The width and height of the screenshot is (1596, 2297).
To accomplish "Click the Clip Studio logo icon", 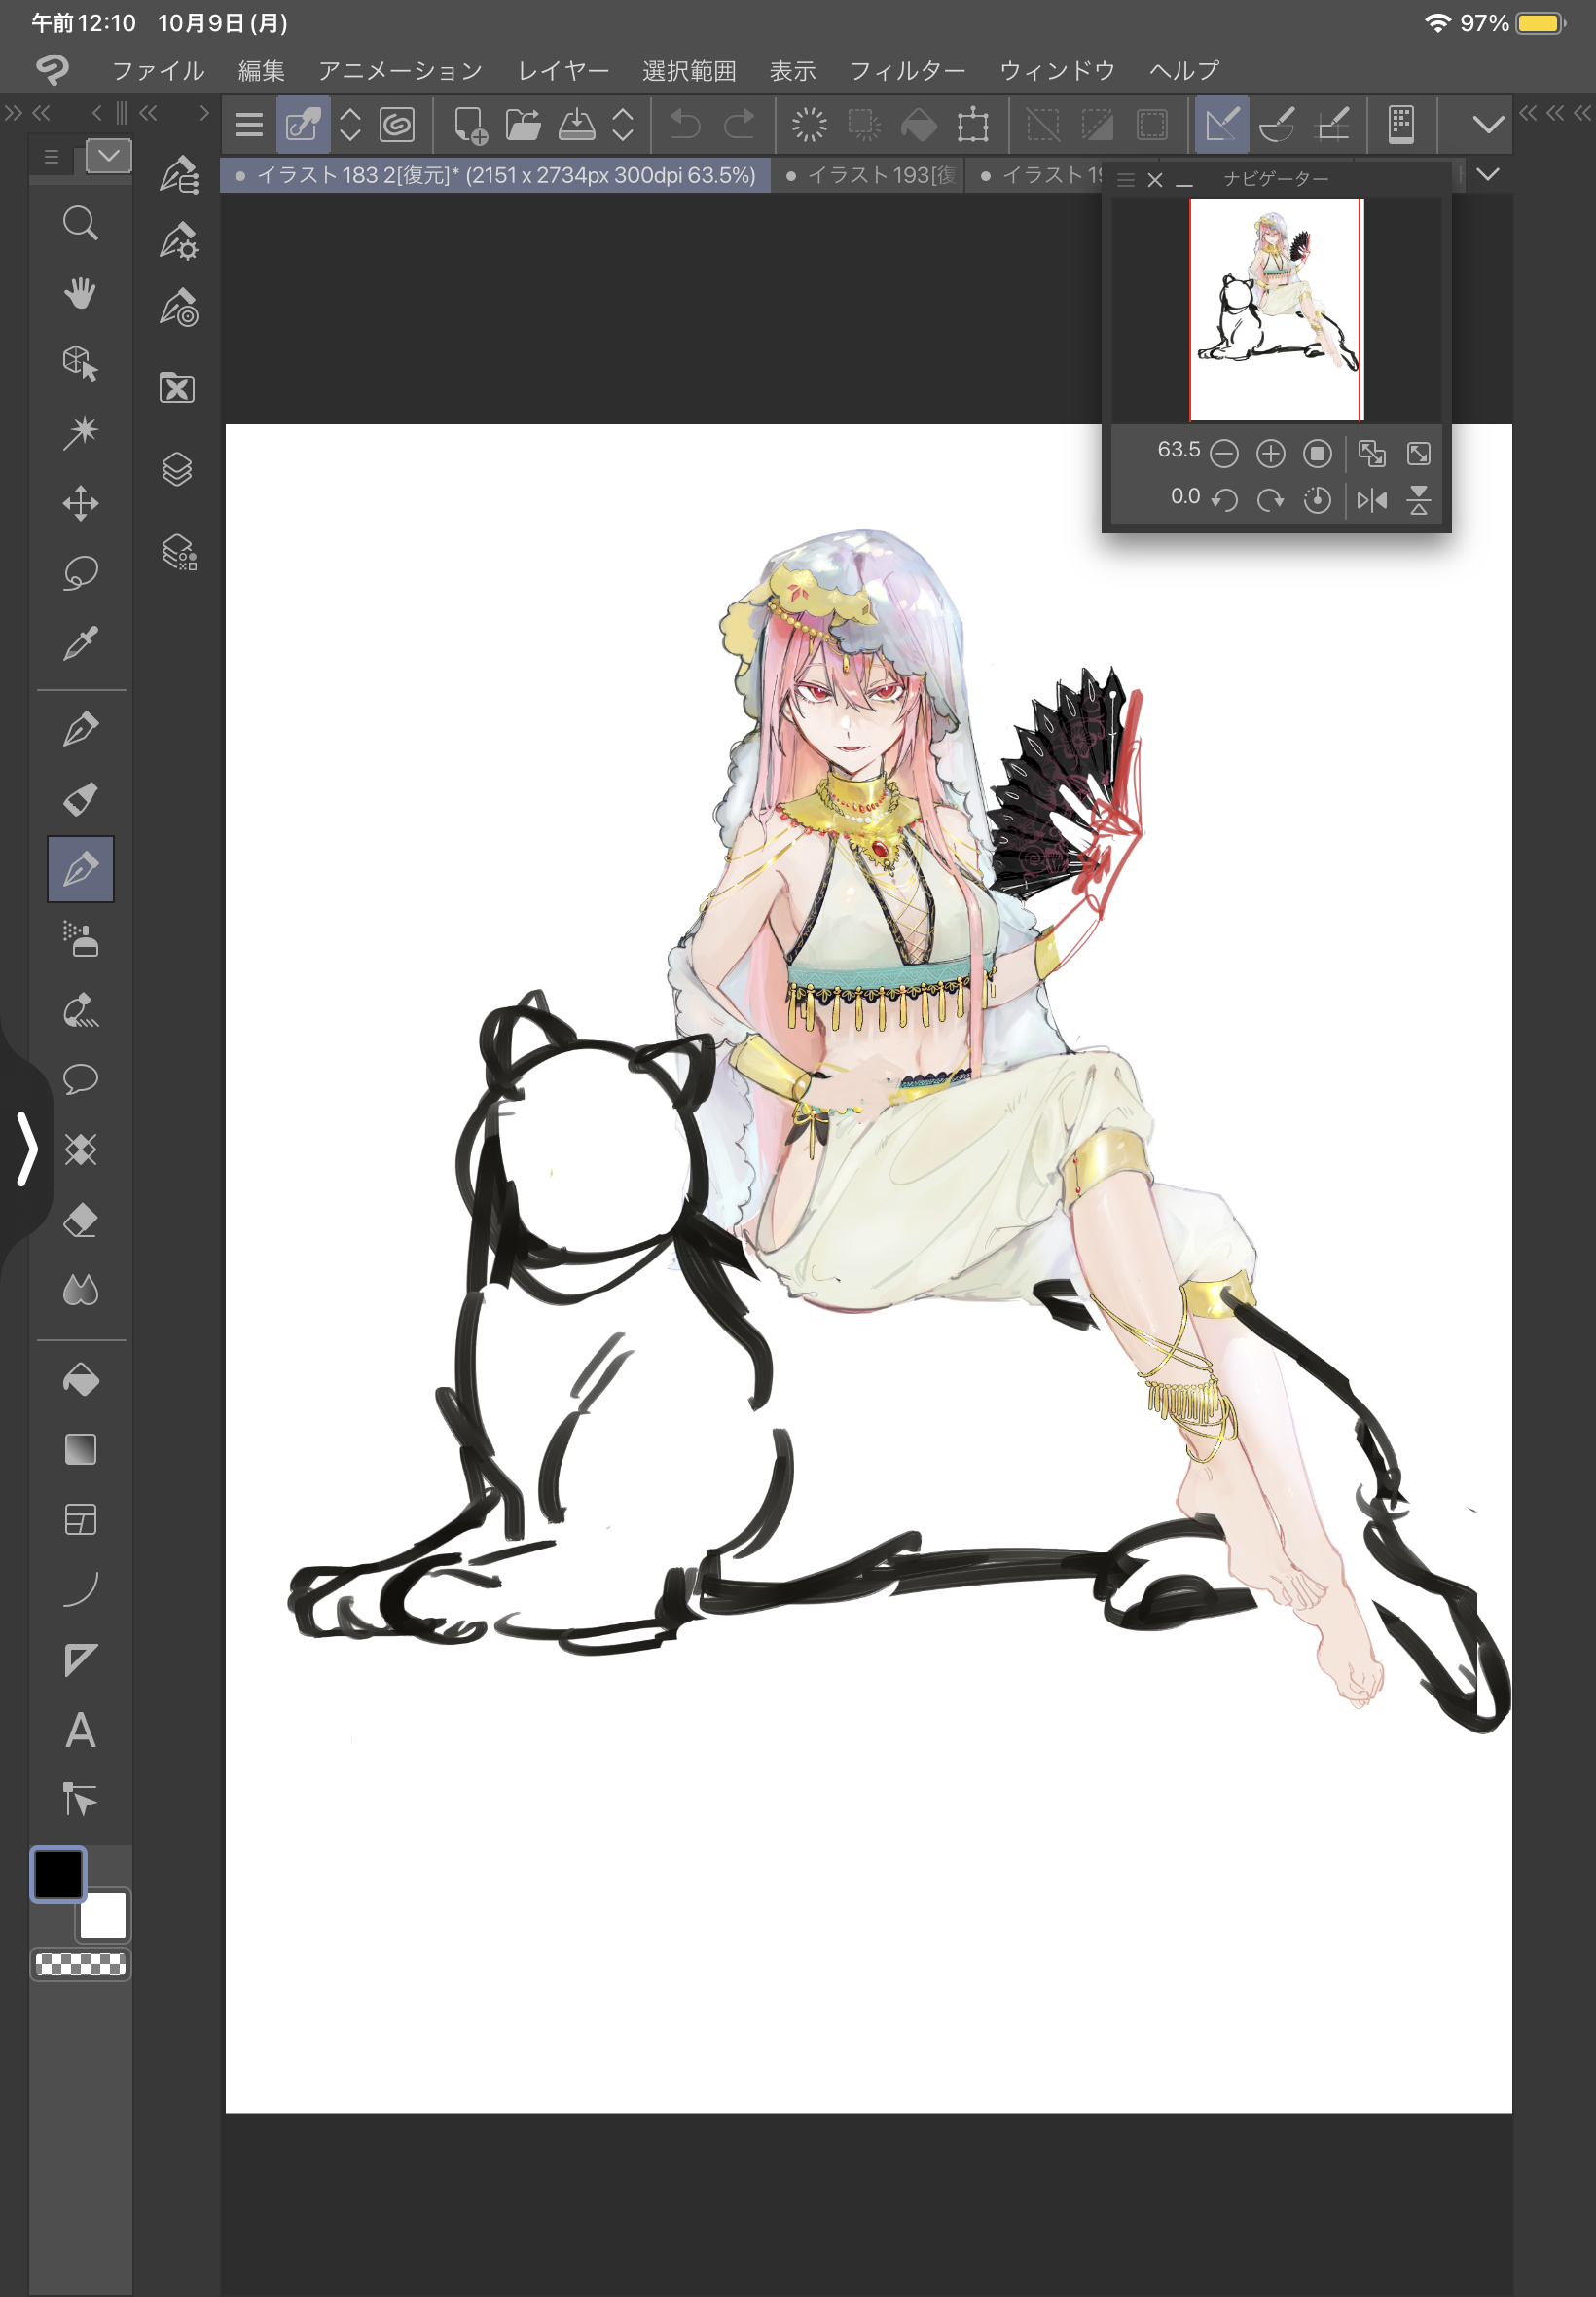I will [x=53, y=70].
